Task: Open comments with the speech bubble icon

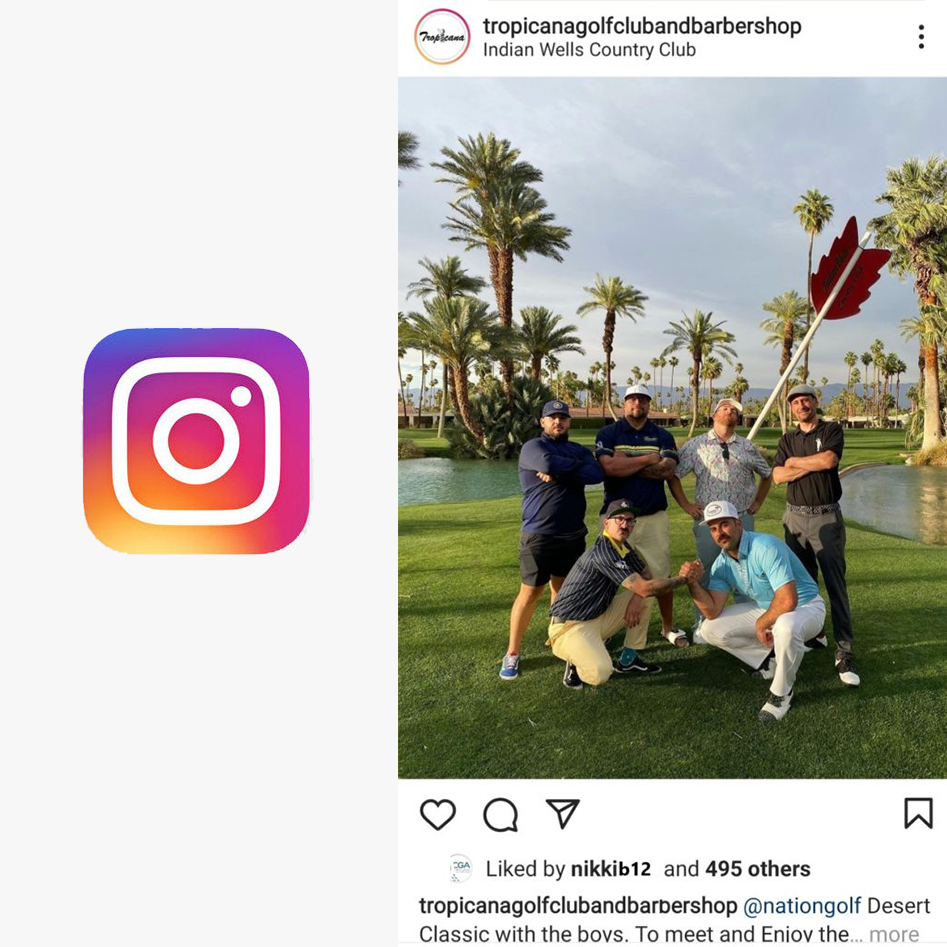Action: pos(501,815)
